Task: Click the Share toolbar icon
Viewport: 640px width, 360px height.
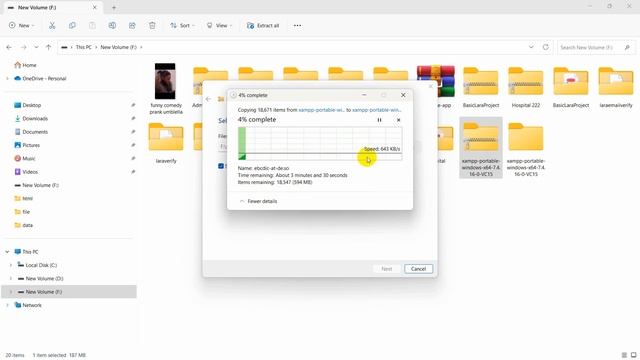Action: [132, 25]
